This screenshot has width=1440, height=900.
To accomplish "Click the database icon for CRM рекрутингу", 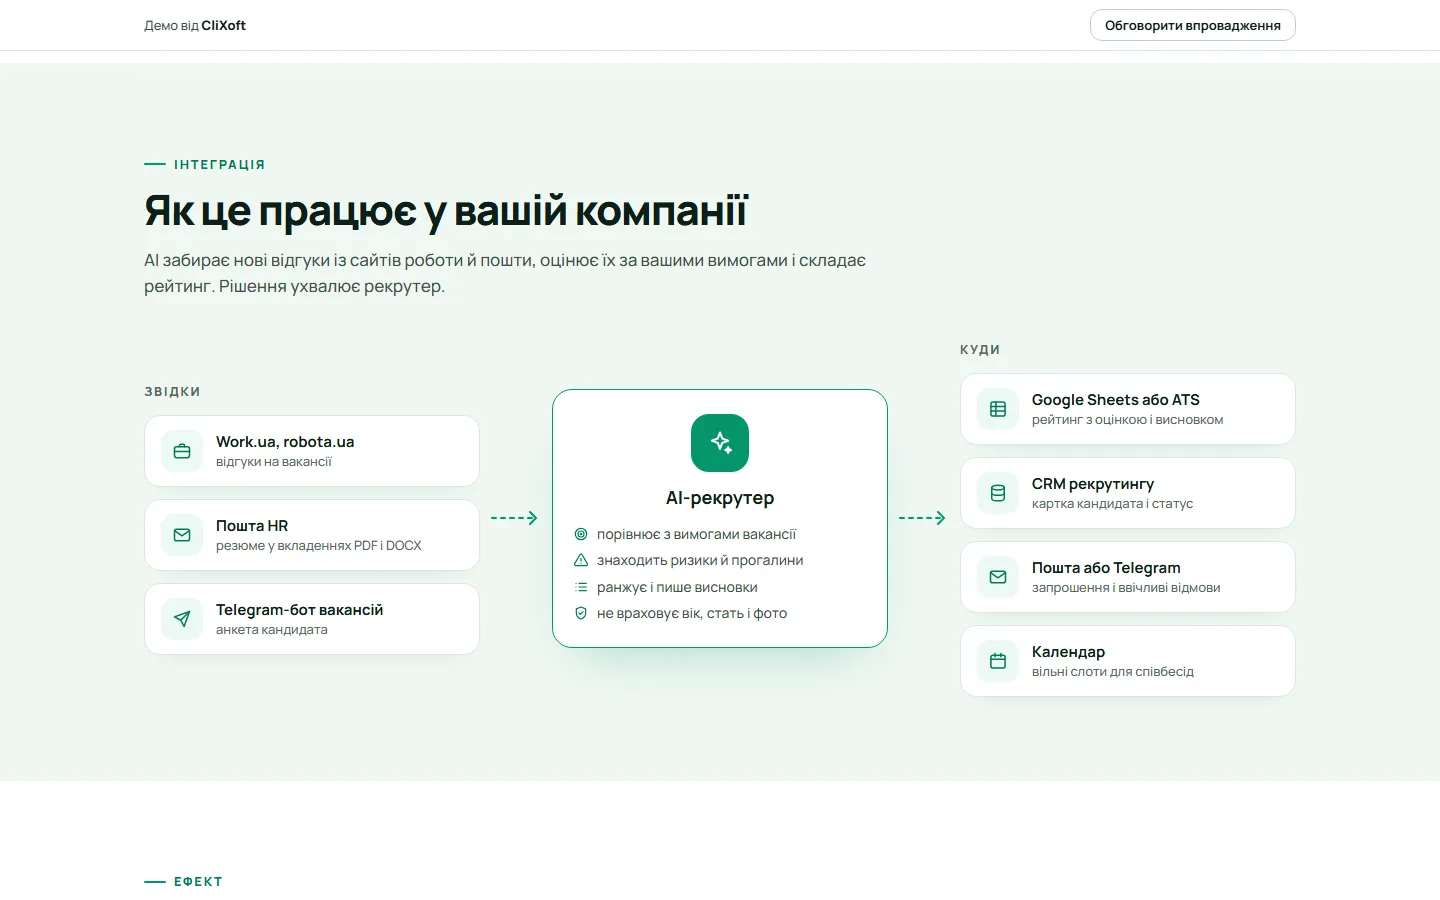I will coord(998,493).
